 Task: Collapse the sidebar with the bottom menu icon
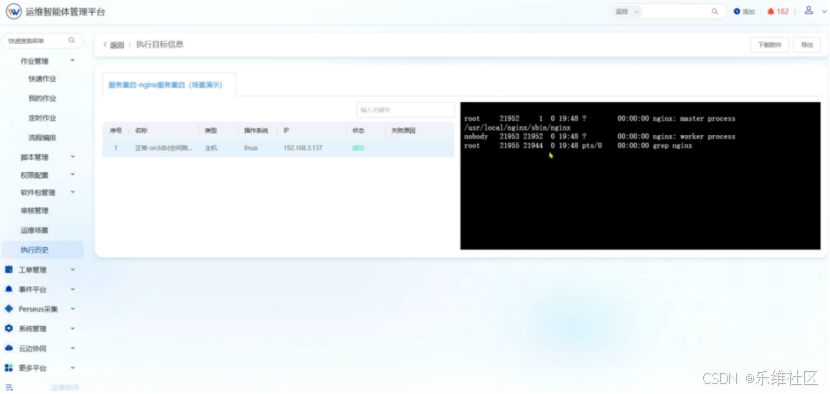[x=8, y=387]
